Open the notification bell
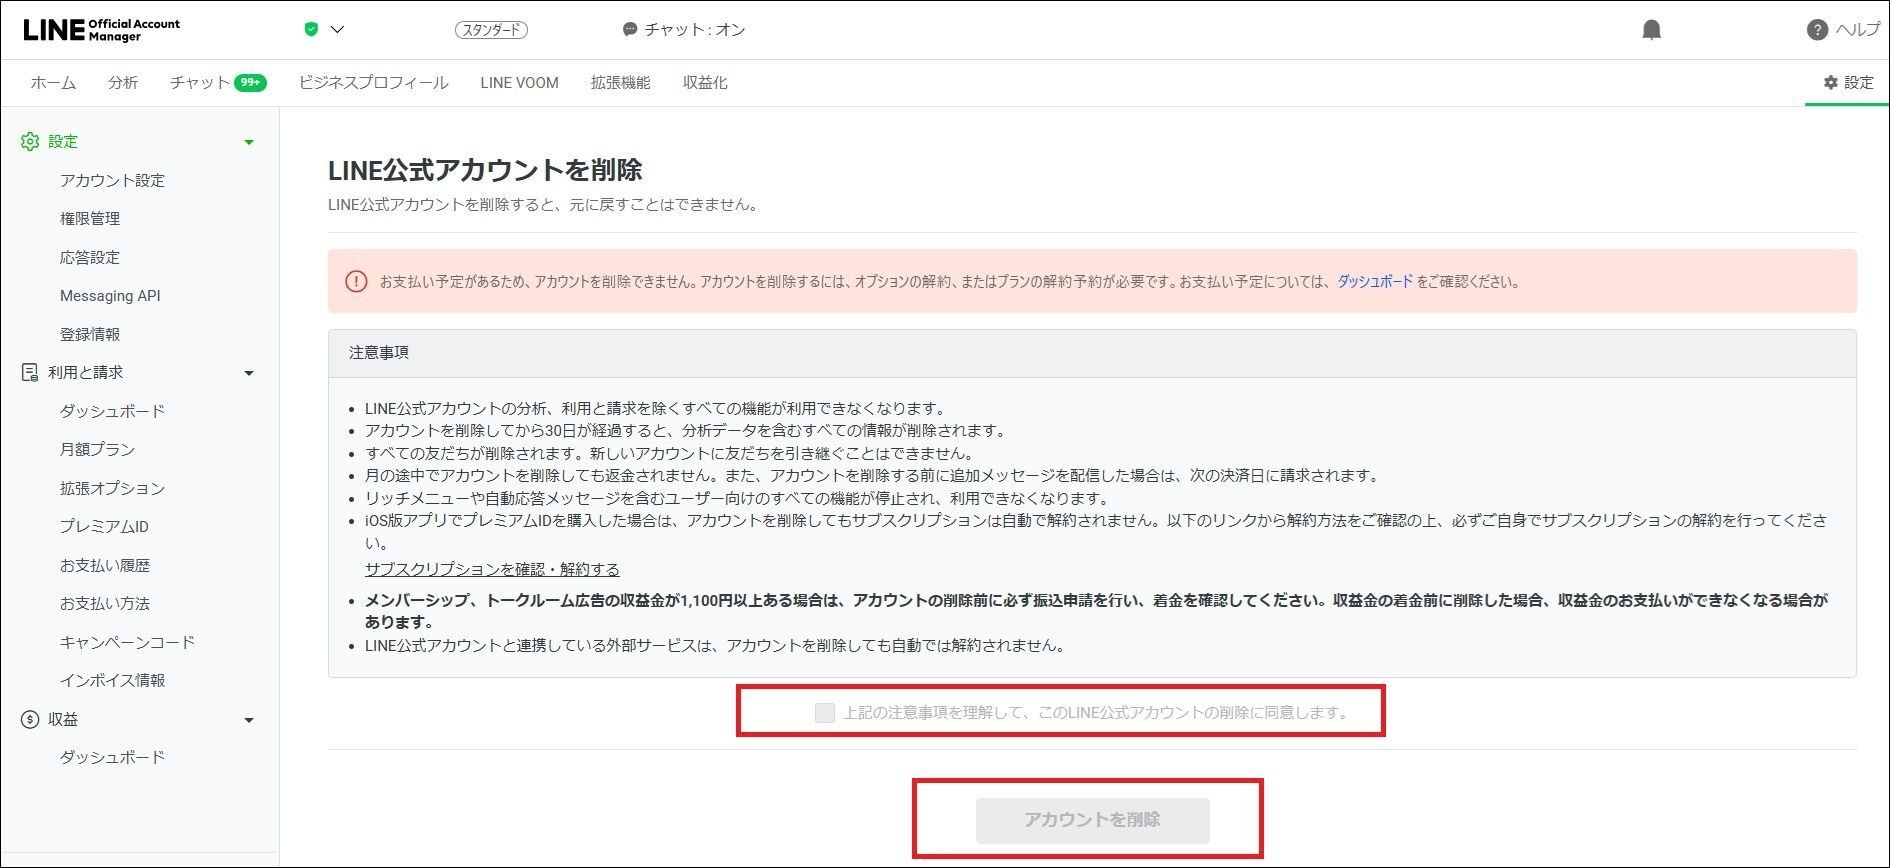The image size is (1890, 868). (1652, 30)
